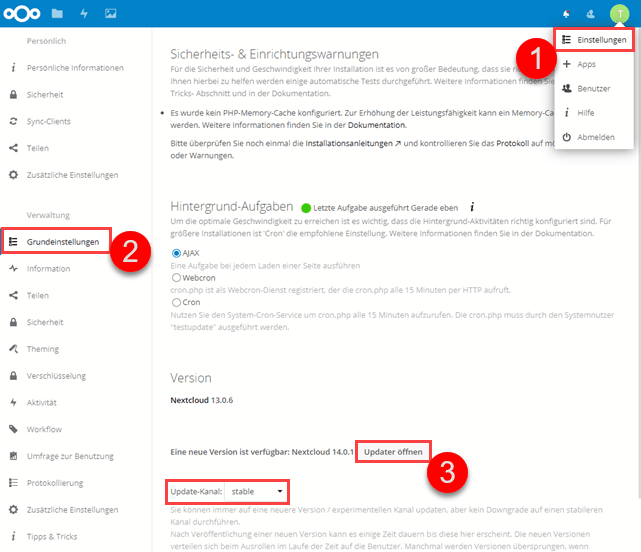Open the Tipps & Tricks section label

coord(52,536)
